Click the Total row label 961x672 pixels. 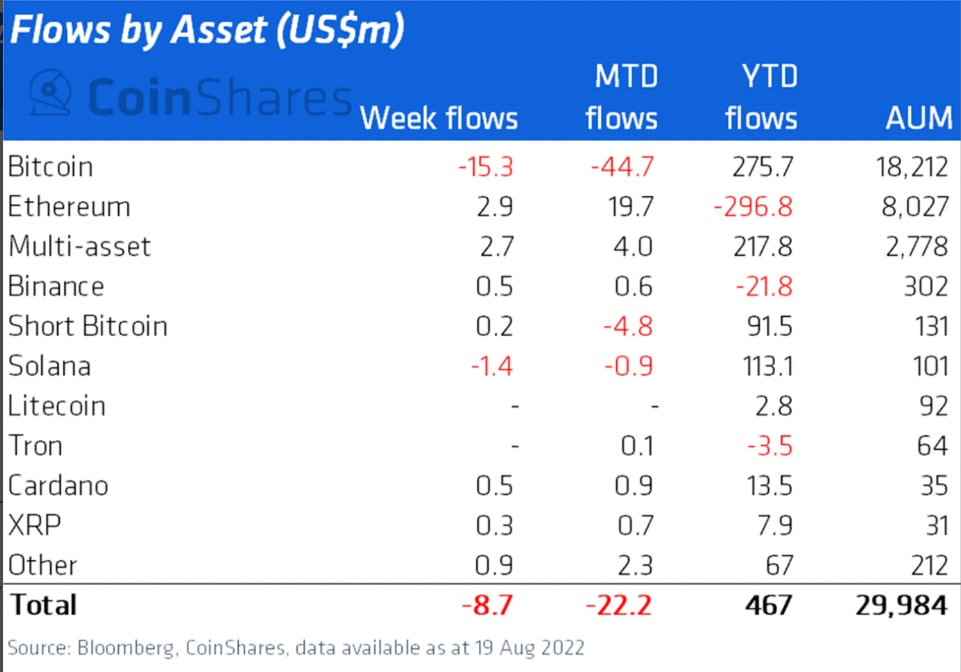coord(42,605)
